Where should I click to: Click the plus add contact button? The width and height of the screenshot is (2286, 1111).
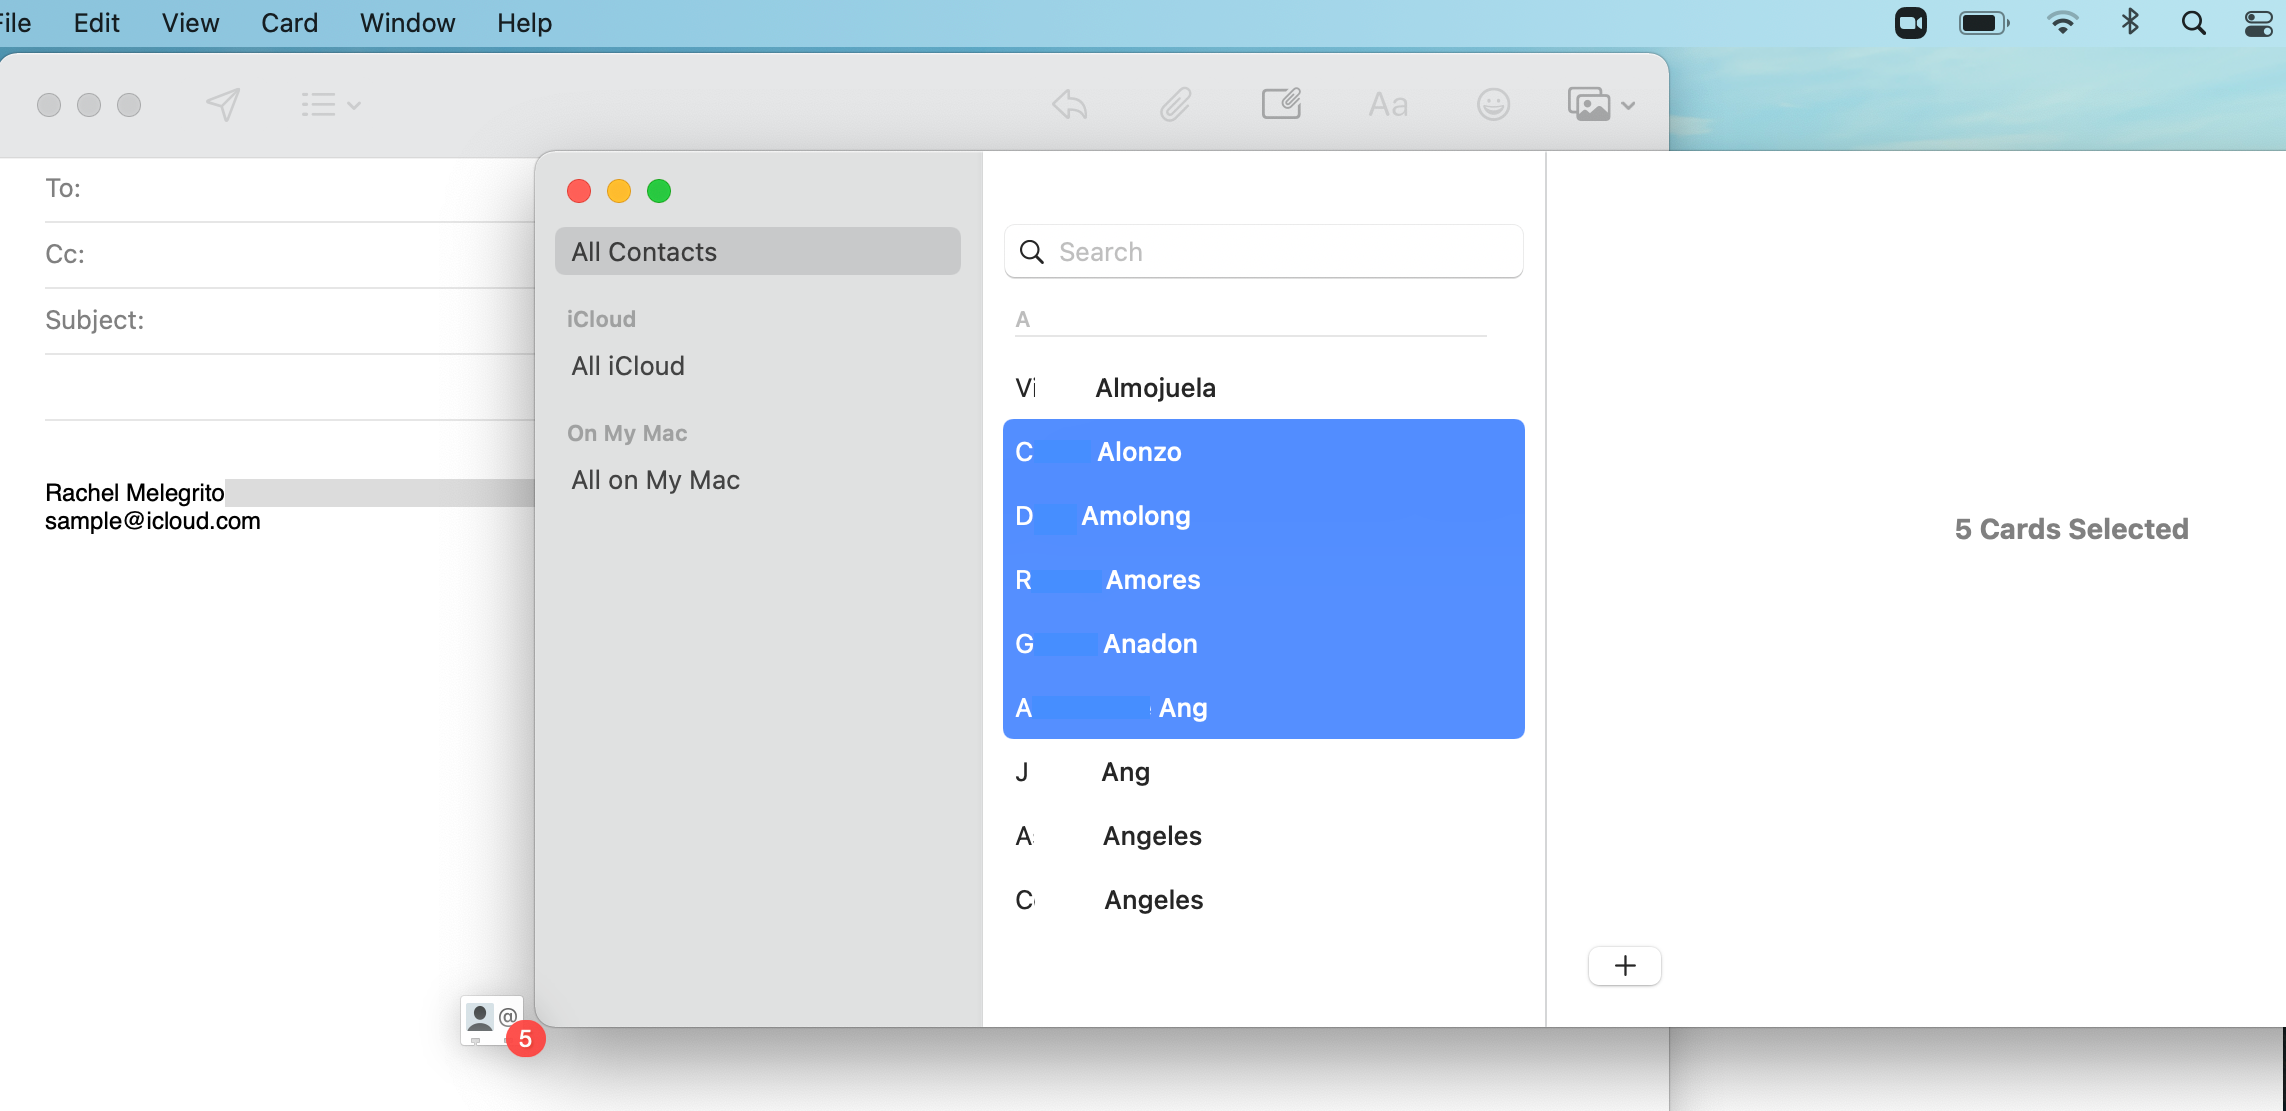coord(1624,966)
